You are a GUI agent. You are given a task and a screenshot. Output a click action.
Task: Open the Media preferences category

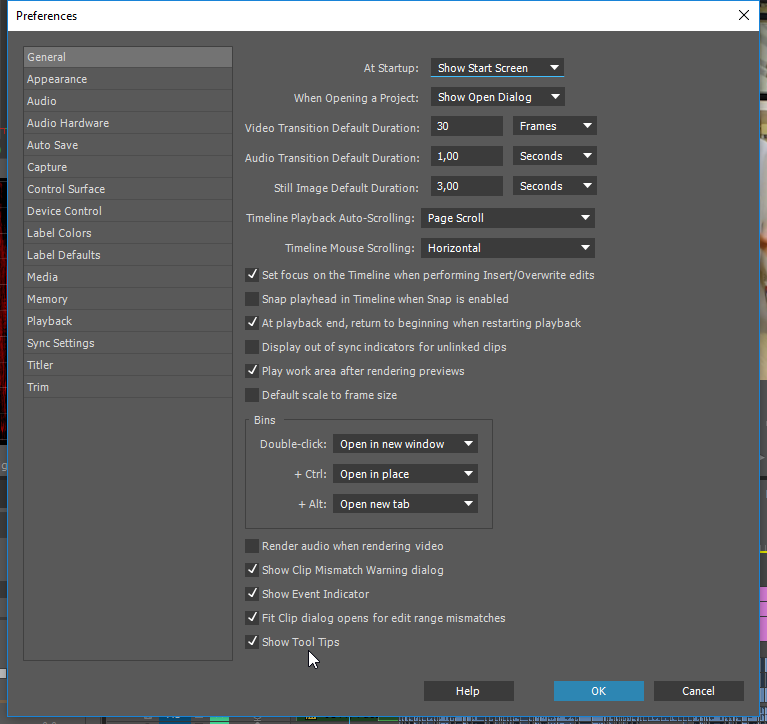pyautogui.click(x=128, y=277)
